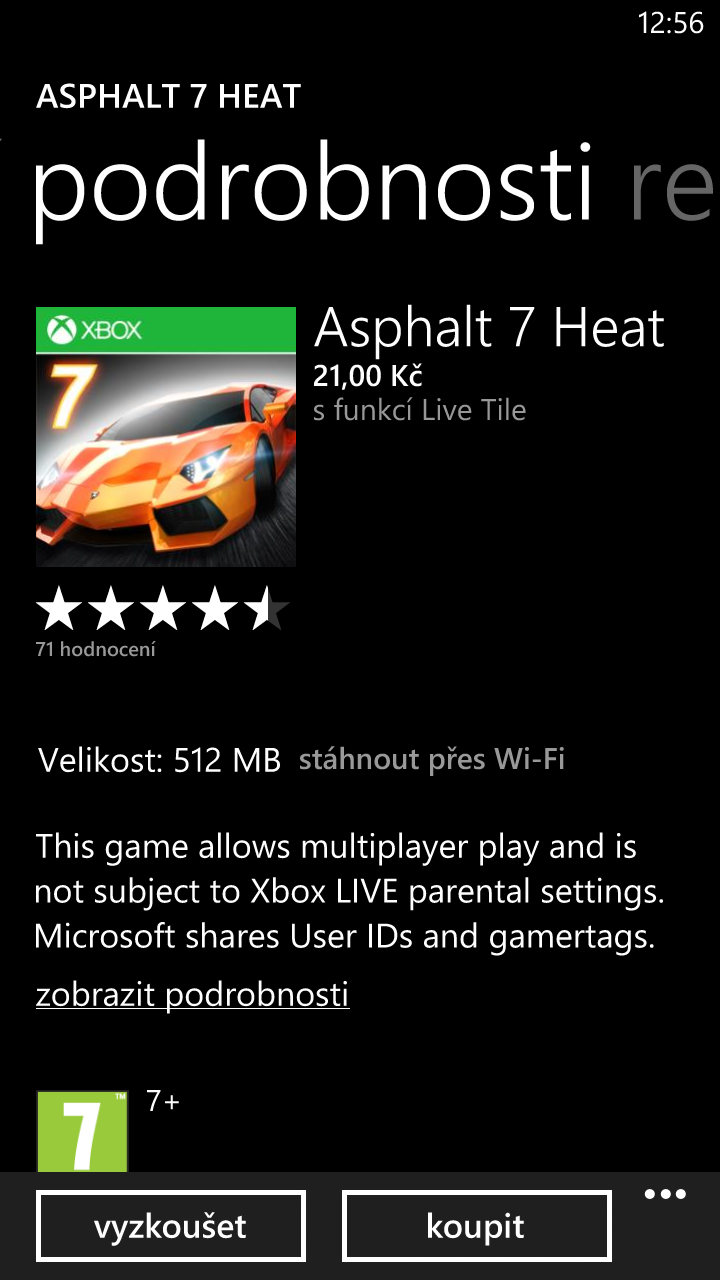720x1280 pixels.
Task: Tap the Asphalt 7 Heat app title
Action: coord(489,328)
